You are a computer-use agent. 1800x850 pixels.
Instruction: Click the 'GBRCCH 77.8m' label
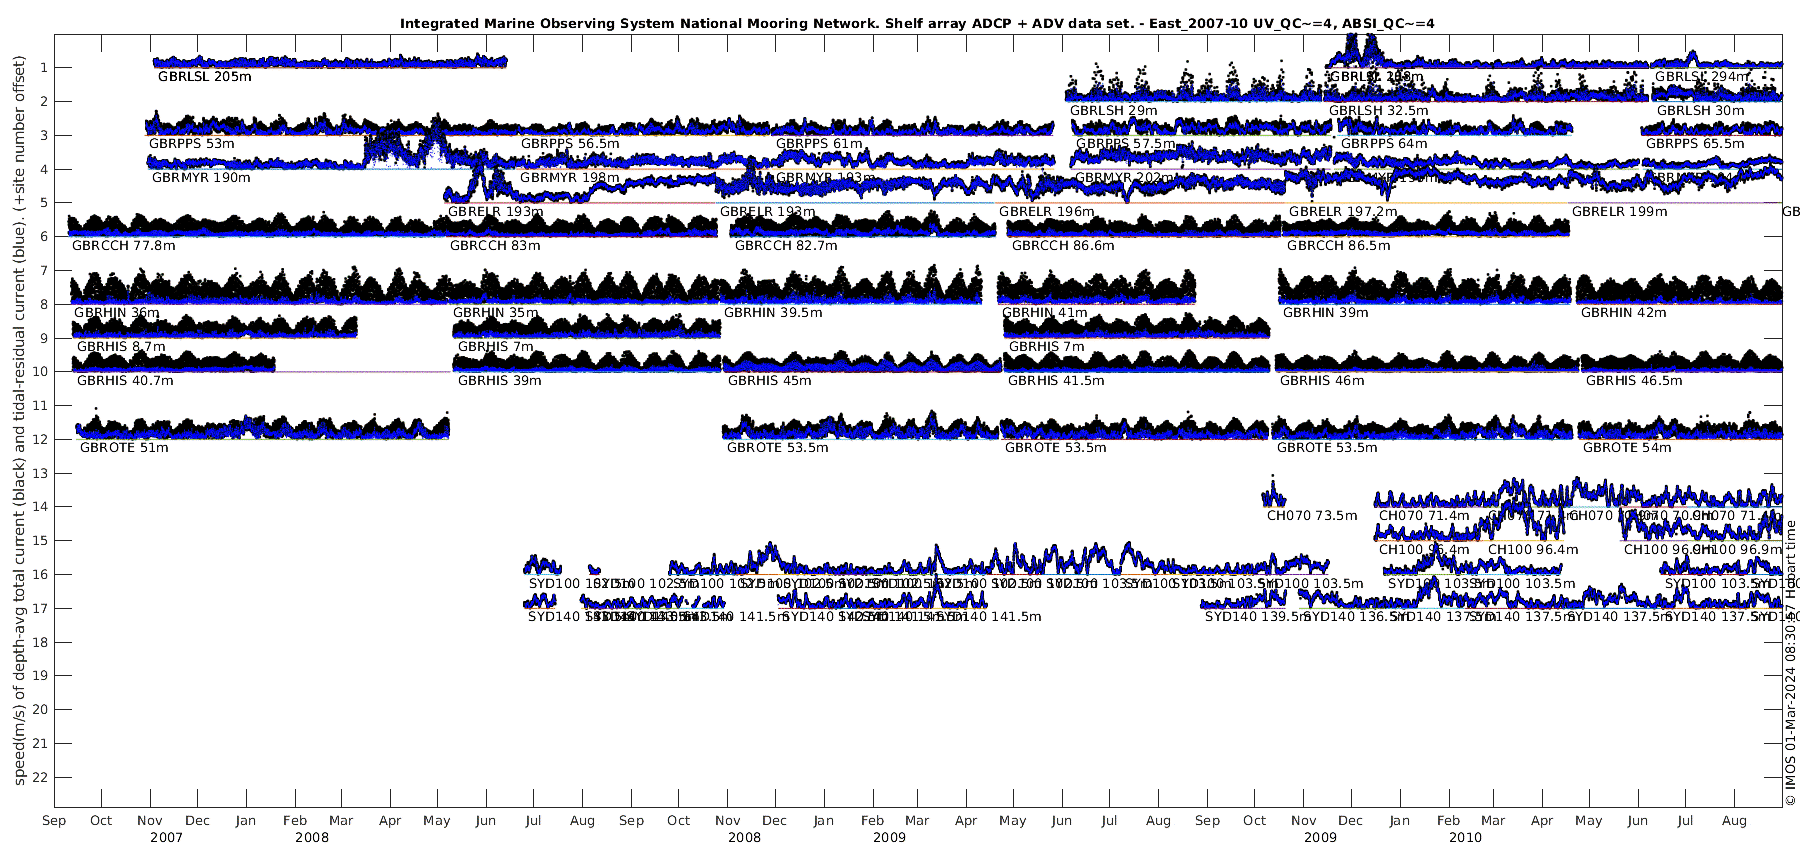[x=124, y=246]
